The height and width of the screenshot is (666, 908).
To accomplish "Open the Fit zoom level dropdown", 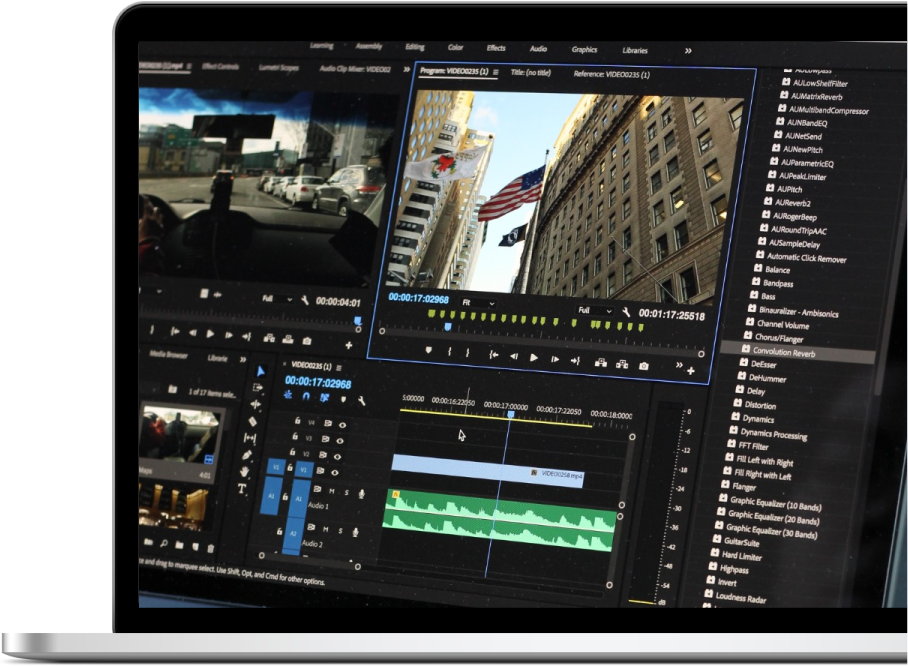I will (x=480, y=303).
